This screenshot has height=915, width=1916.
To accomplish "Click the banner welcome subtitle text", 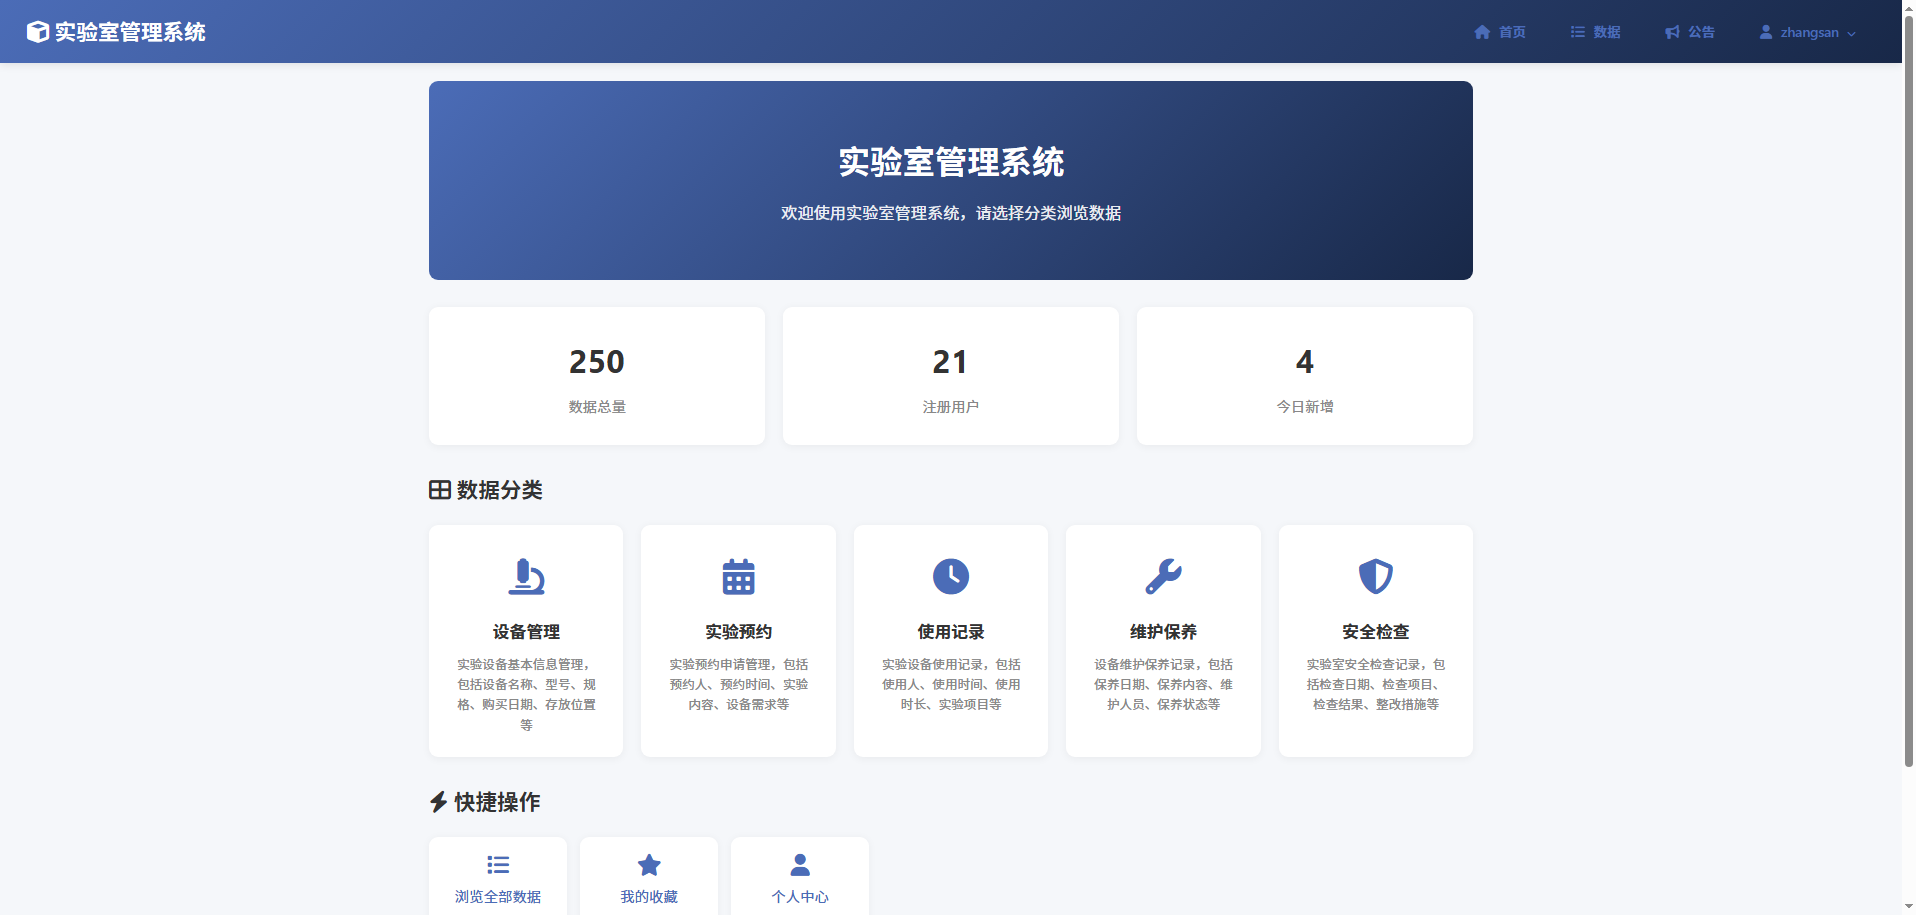I will pos(951,213).
